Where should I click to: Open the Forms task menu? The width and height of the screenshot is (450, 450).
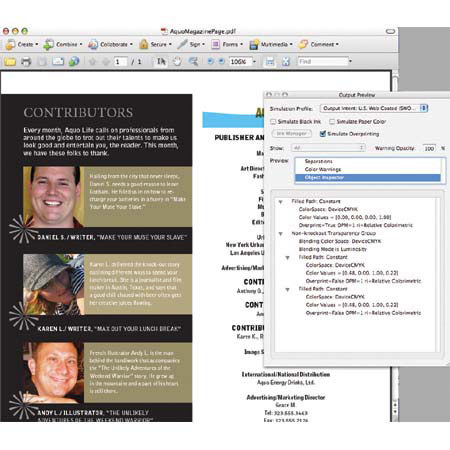click(227, 44)
